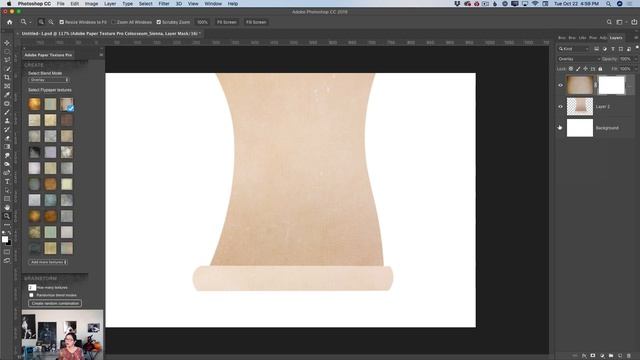This screenshot has width=640, height=360.
Task: Toggle Scrubby Zoom checkbox
Action: tap(159, 22)
